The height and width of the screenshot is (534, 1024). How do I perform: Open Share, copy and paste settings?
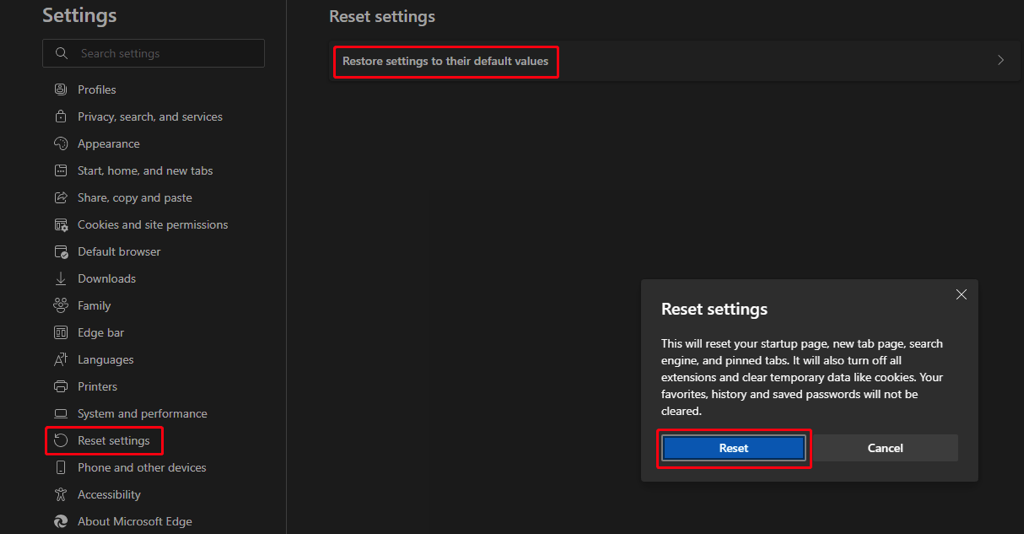tap(135, 197)
